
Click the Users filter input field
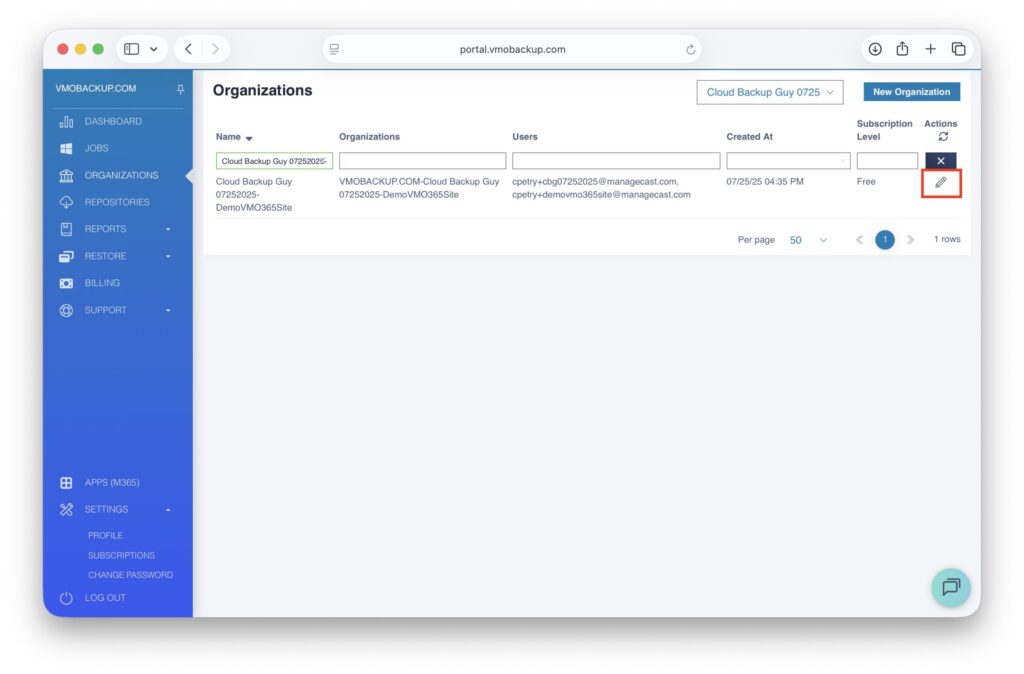click(616, 161)
